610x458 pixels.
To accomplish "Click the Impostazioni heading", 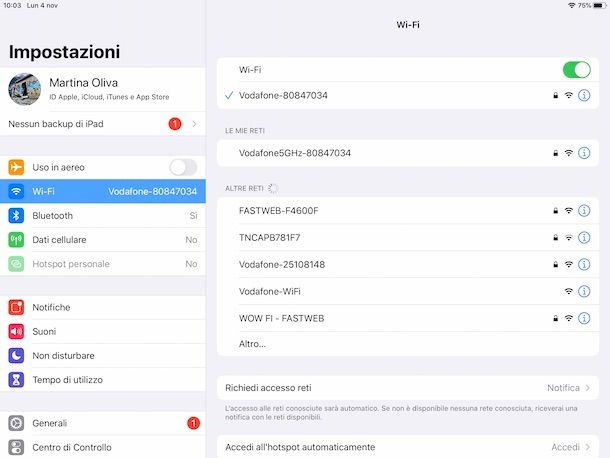I will point(64,52).
